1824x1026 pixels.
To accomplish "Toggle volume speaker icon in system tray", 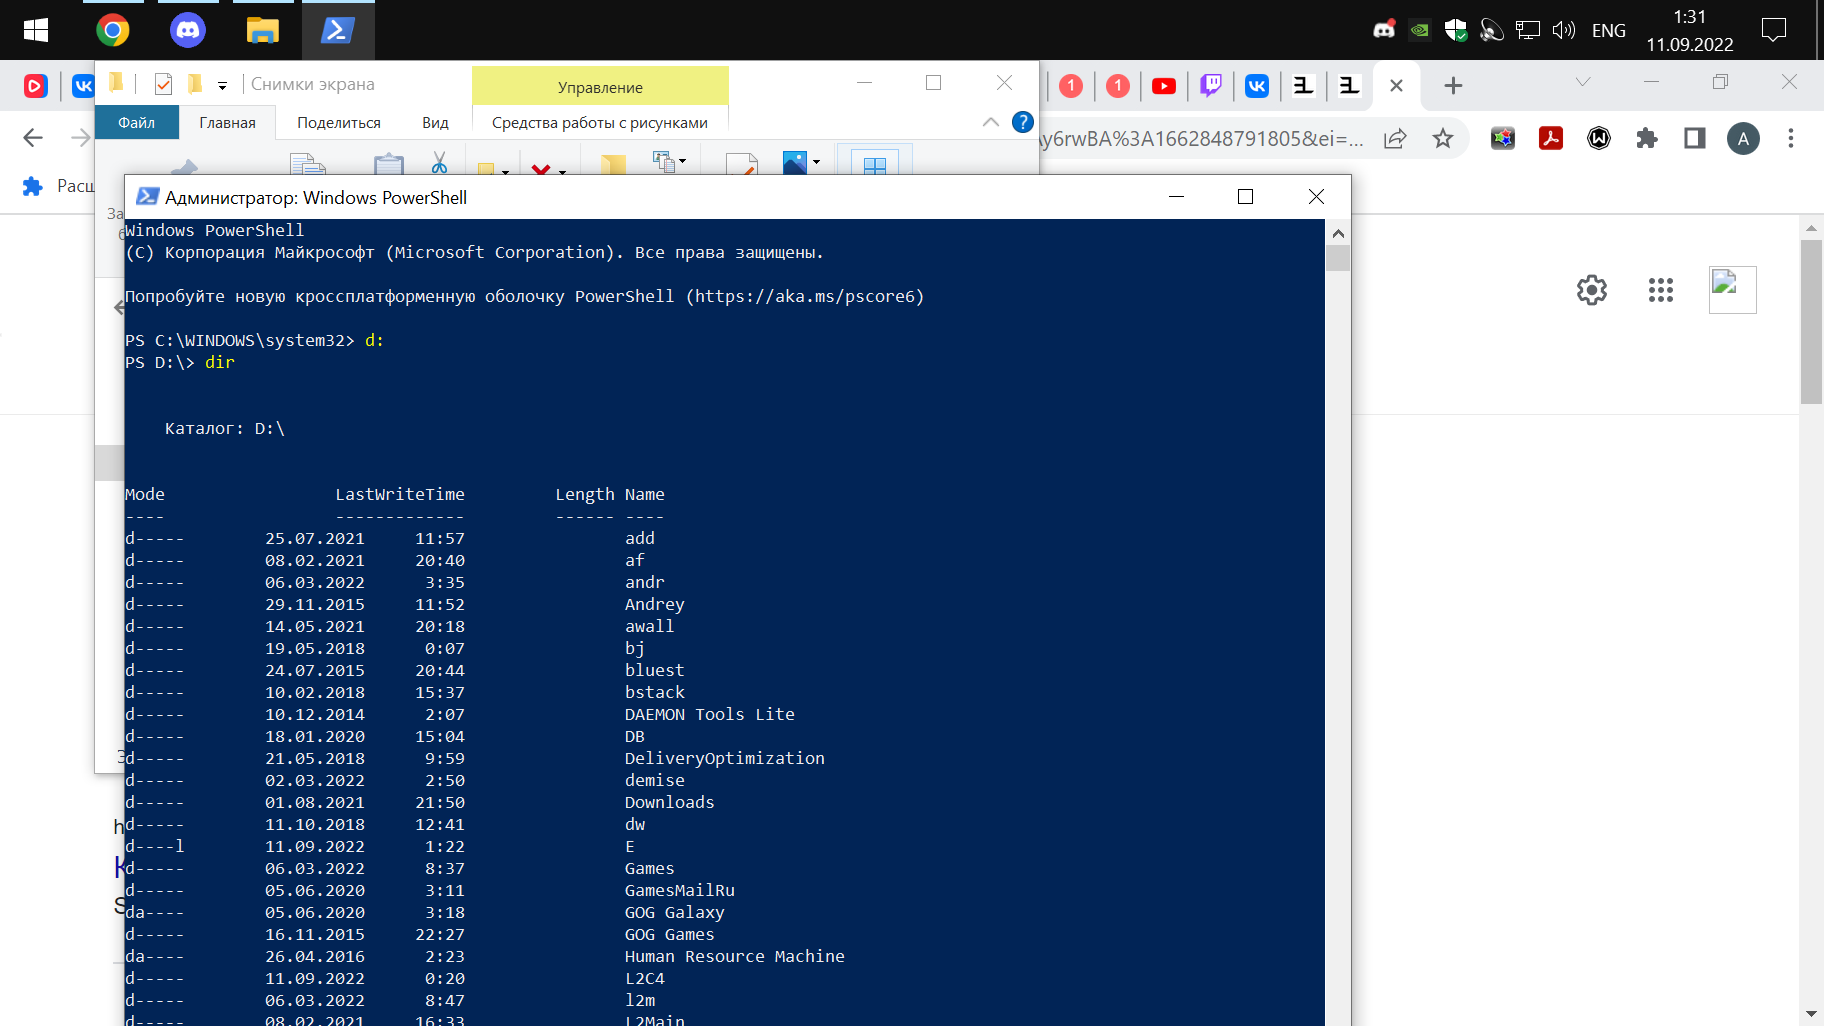I will (1563, 30).
